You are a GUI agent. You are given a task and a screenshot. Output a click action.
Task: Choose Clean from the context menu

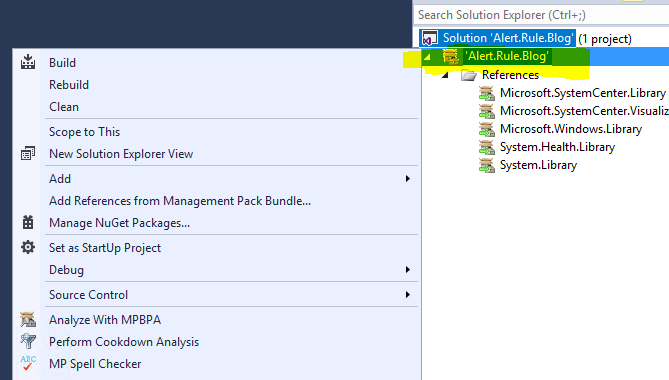click(64, 107)
